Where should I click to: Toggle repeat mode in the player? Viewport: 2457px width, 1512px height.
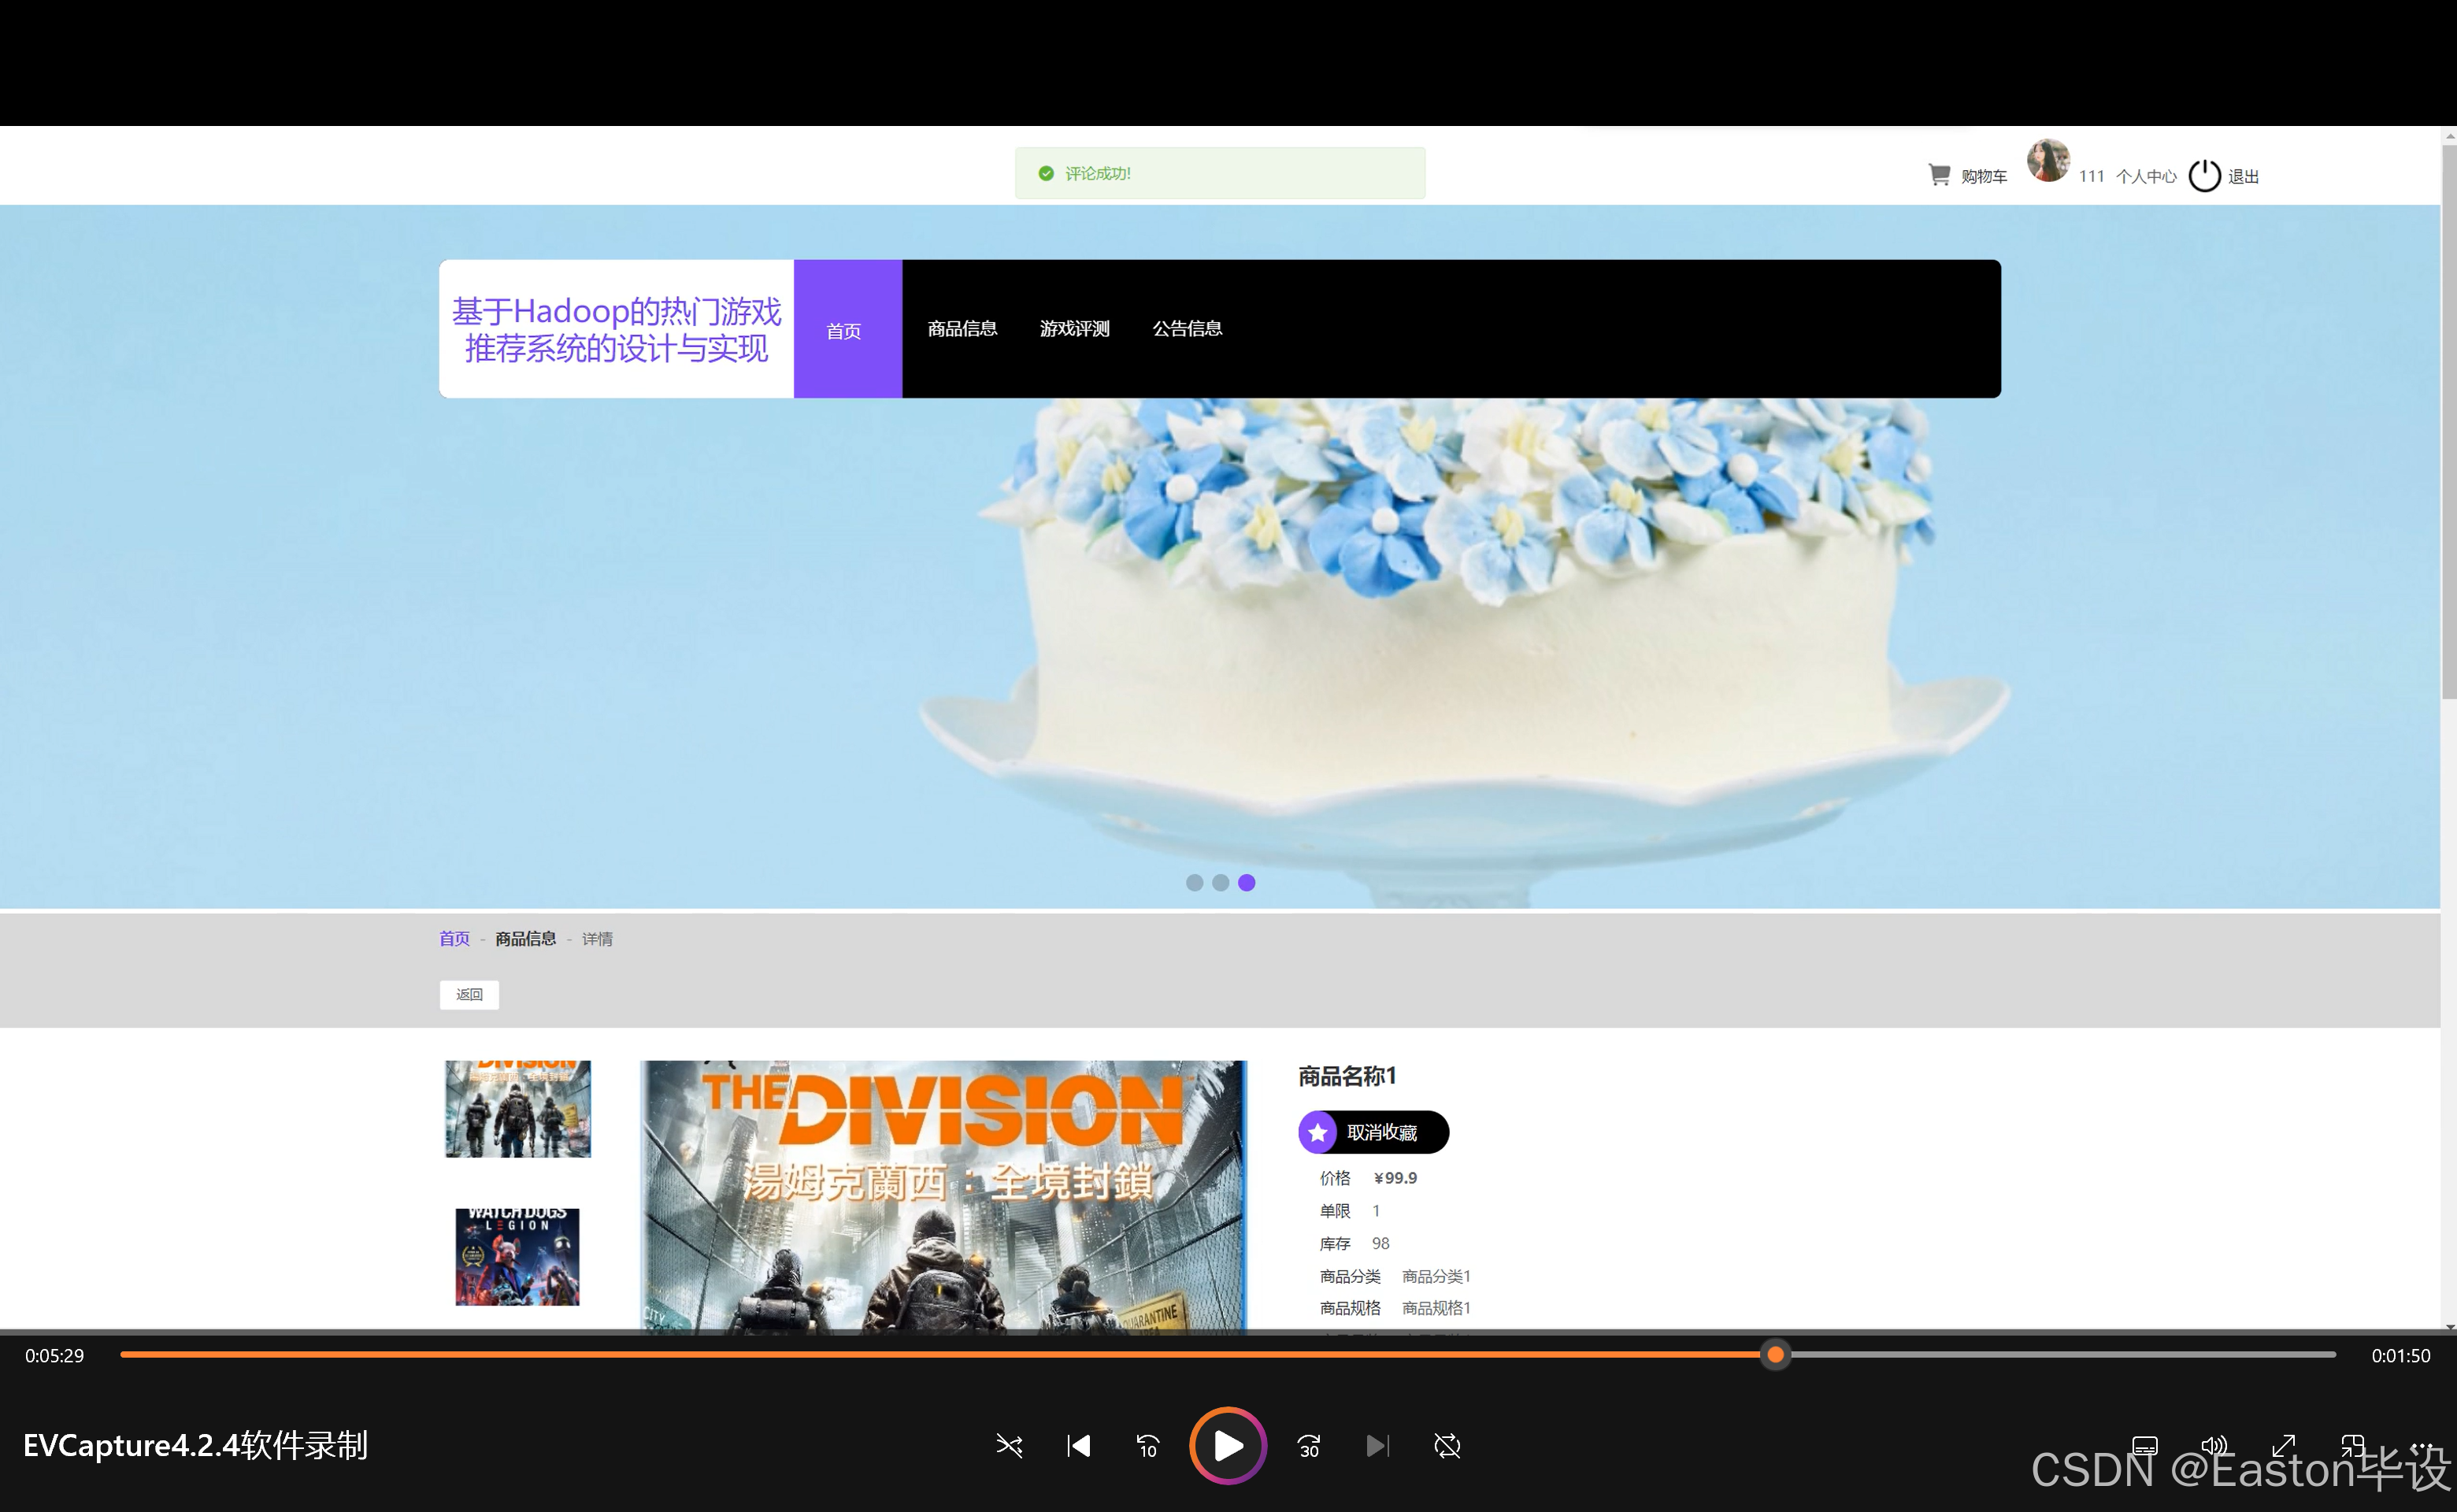(x=1447, y=1445)
